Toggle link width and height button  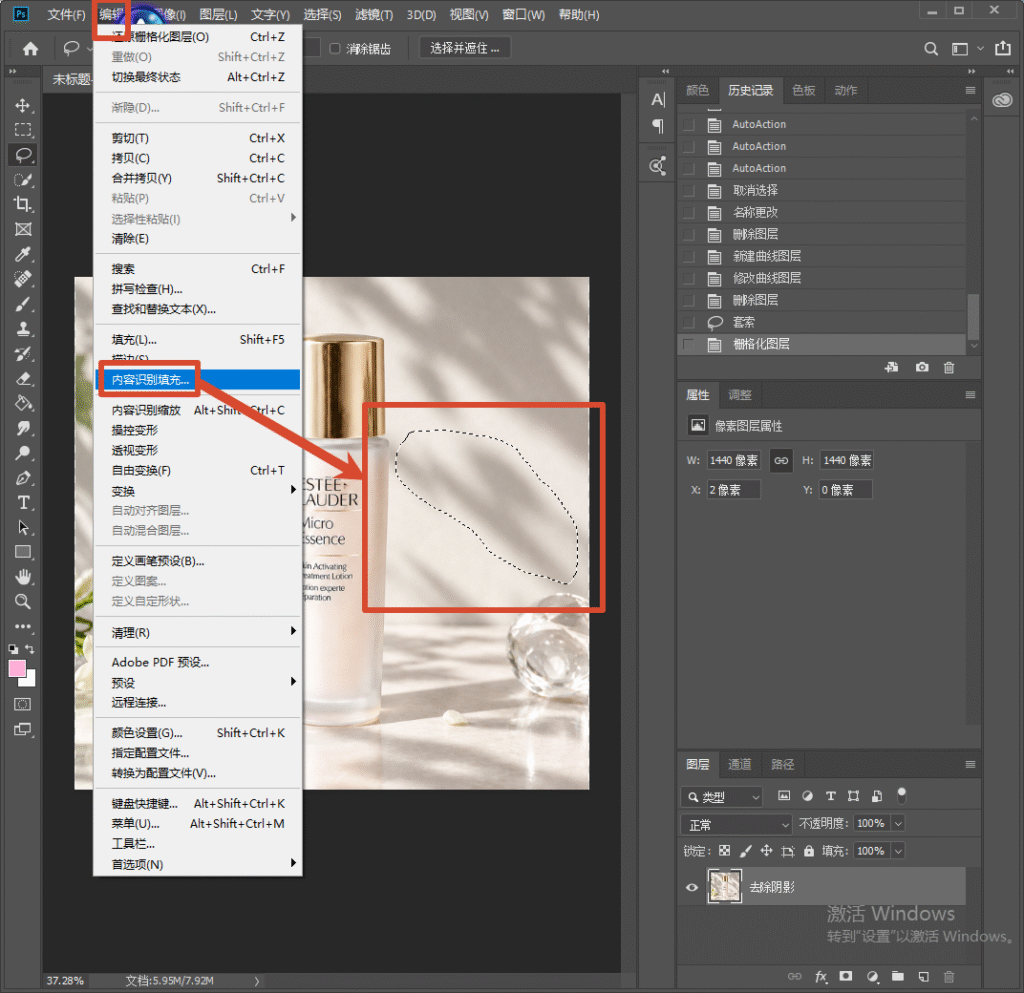[780, 460]
